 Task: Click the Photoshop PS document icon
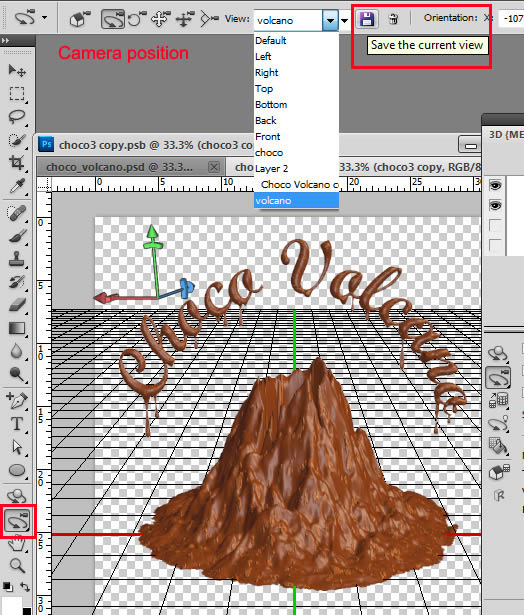(46, 144)
